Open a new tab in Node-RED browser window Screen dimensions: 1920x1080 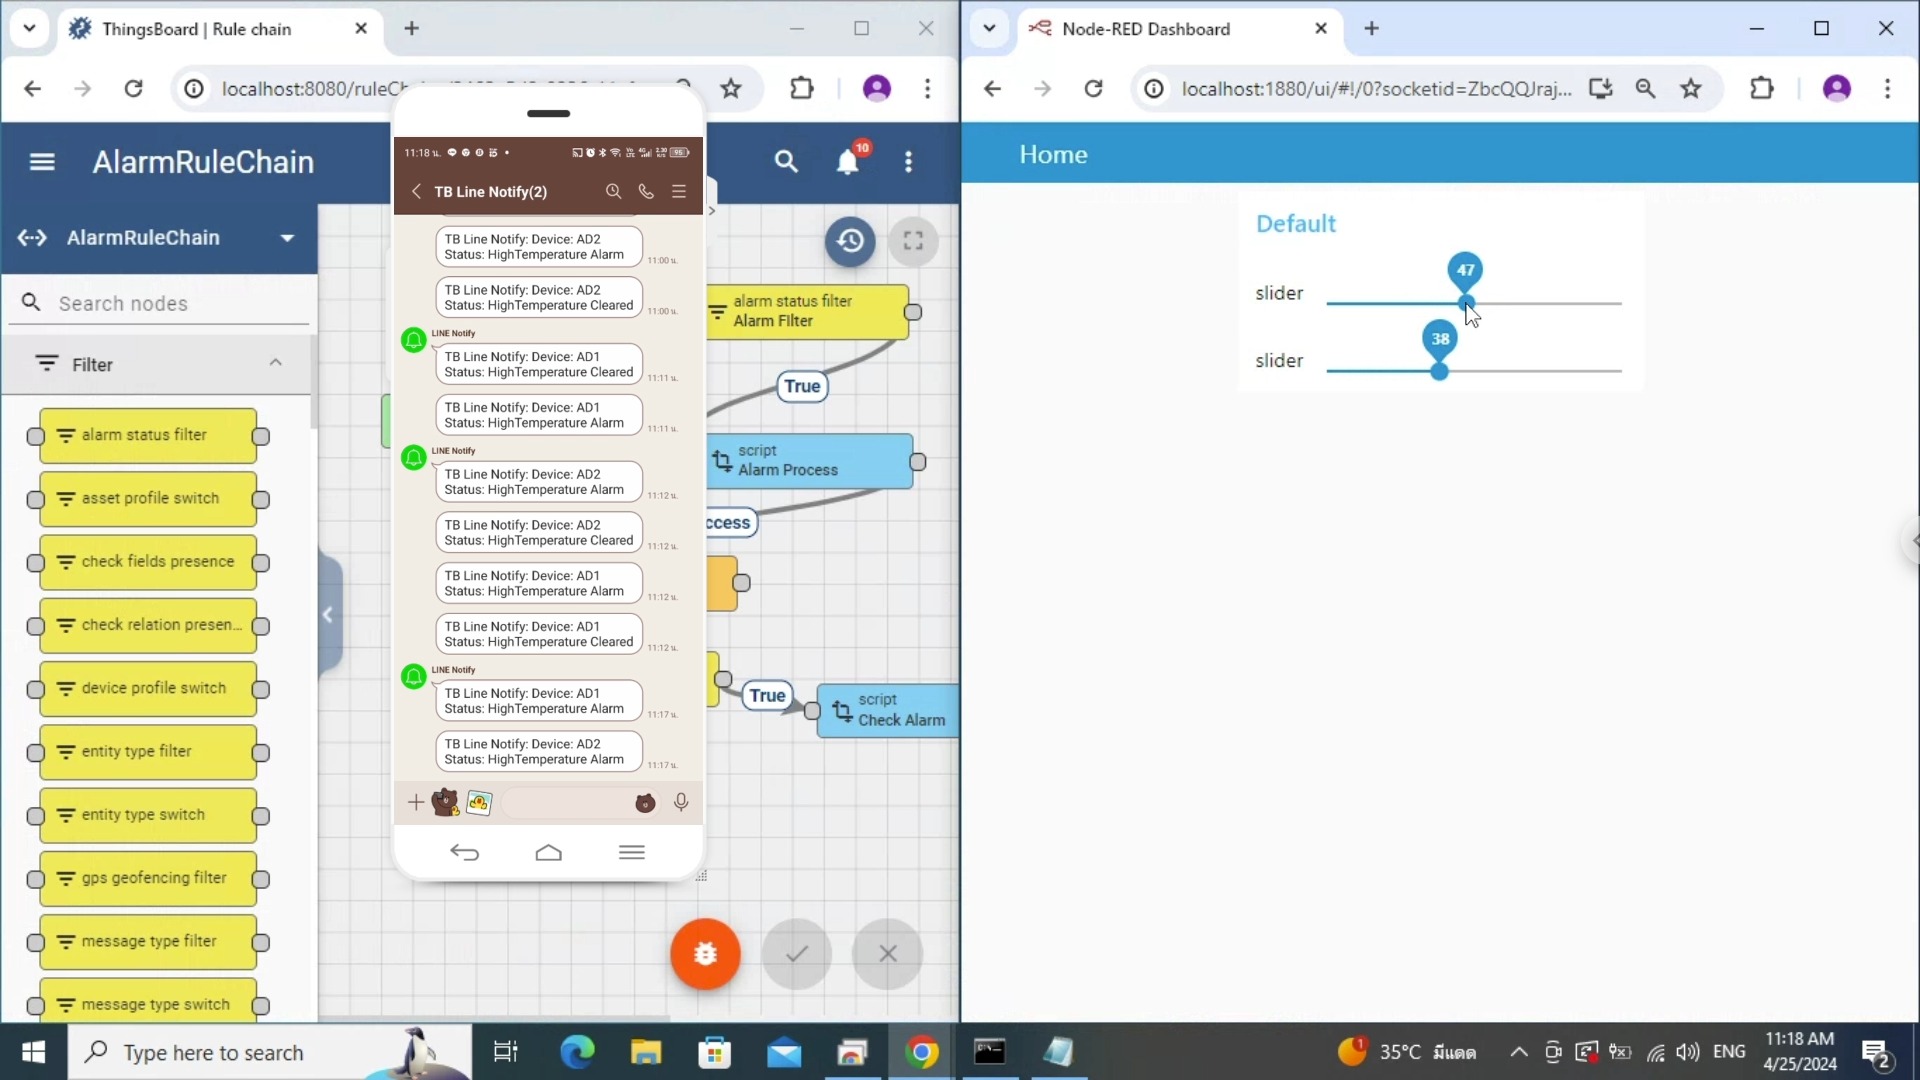click(1372, 29)
